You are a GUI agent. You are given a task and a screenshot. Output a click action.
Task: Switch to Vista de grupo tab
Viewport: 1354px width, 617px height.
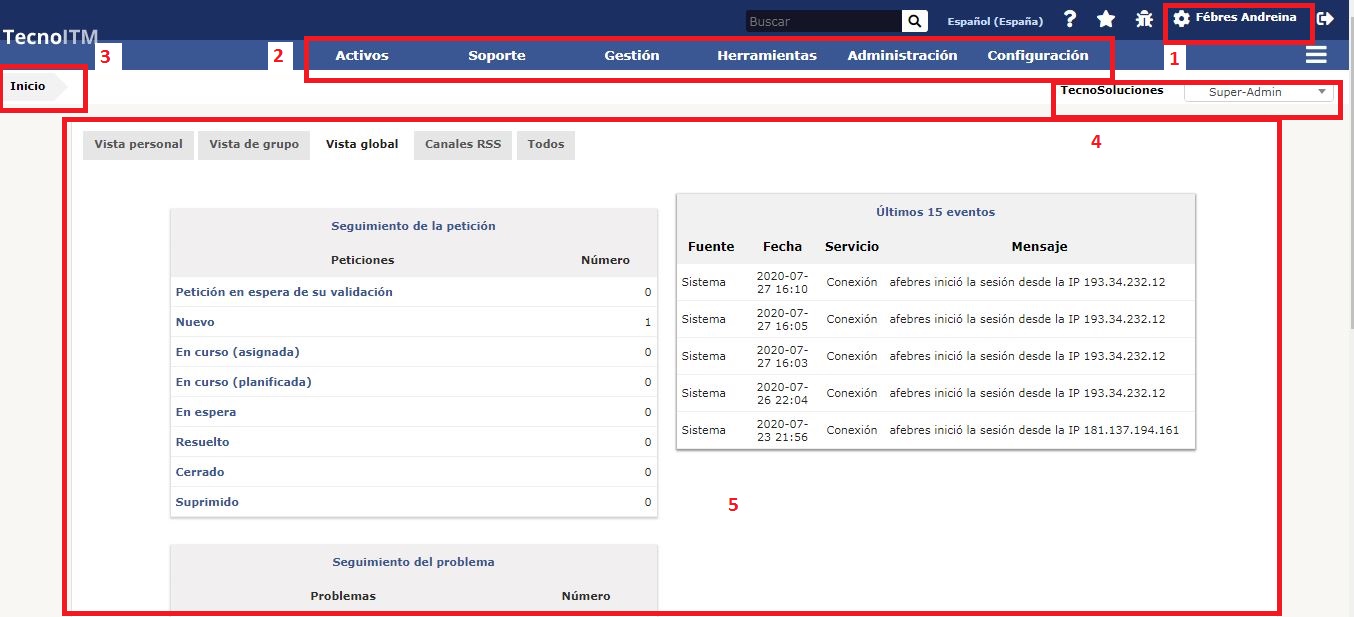[254, 145]
